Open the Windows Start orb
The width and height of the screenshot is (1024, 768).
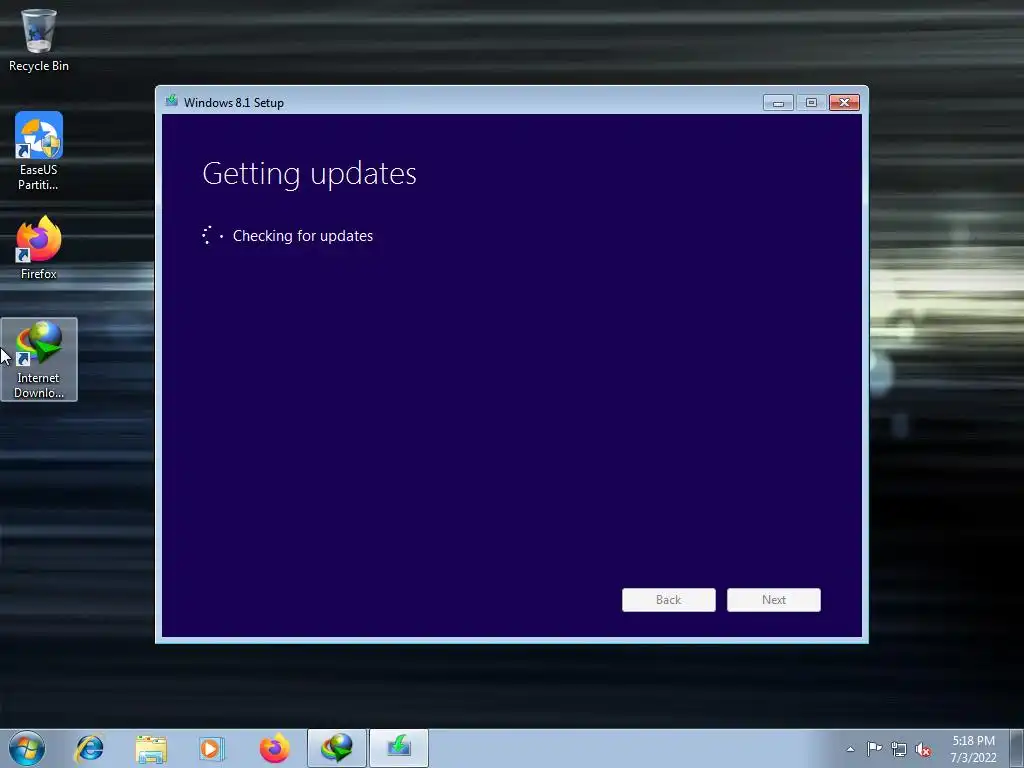[x=27, y=748]
